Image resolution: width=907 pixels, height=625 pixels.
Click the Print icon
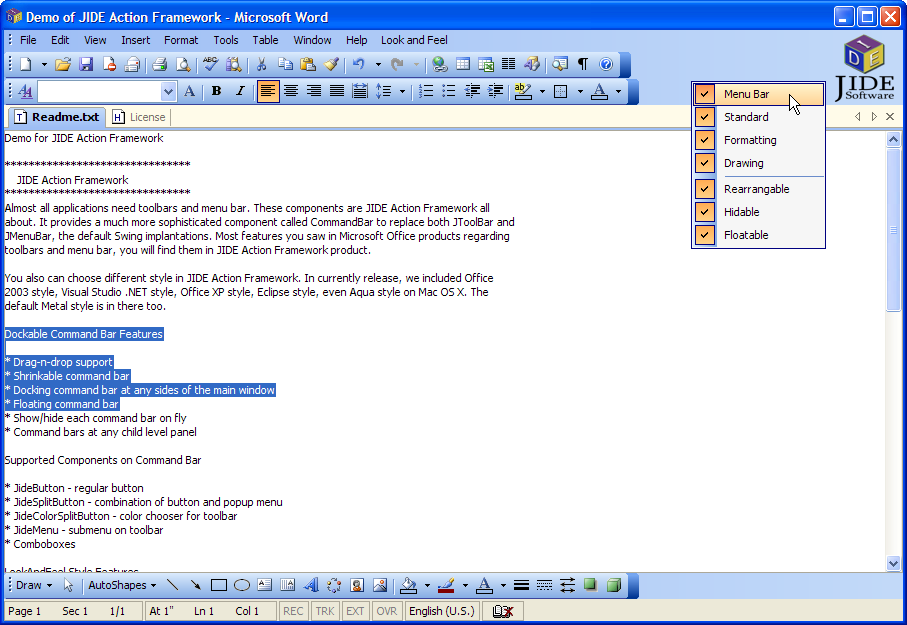click(x=160, y=64)
